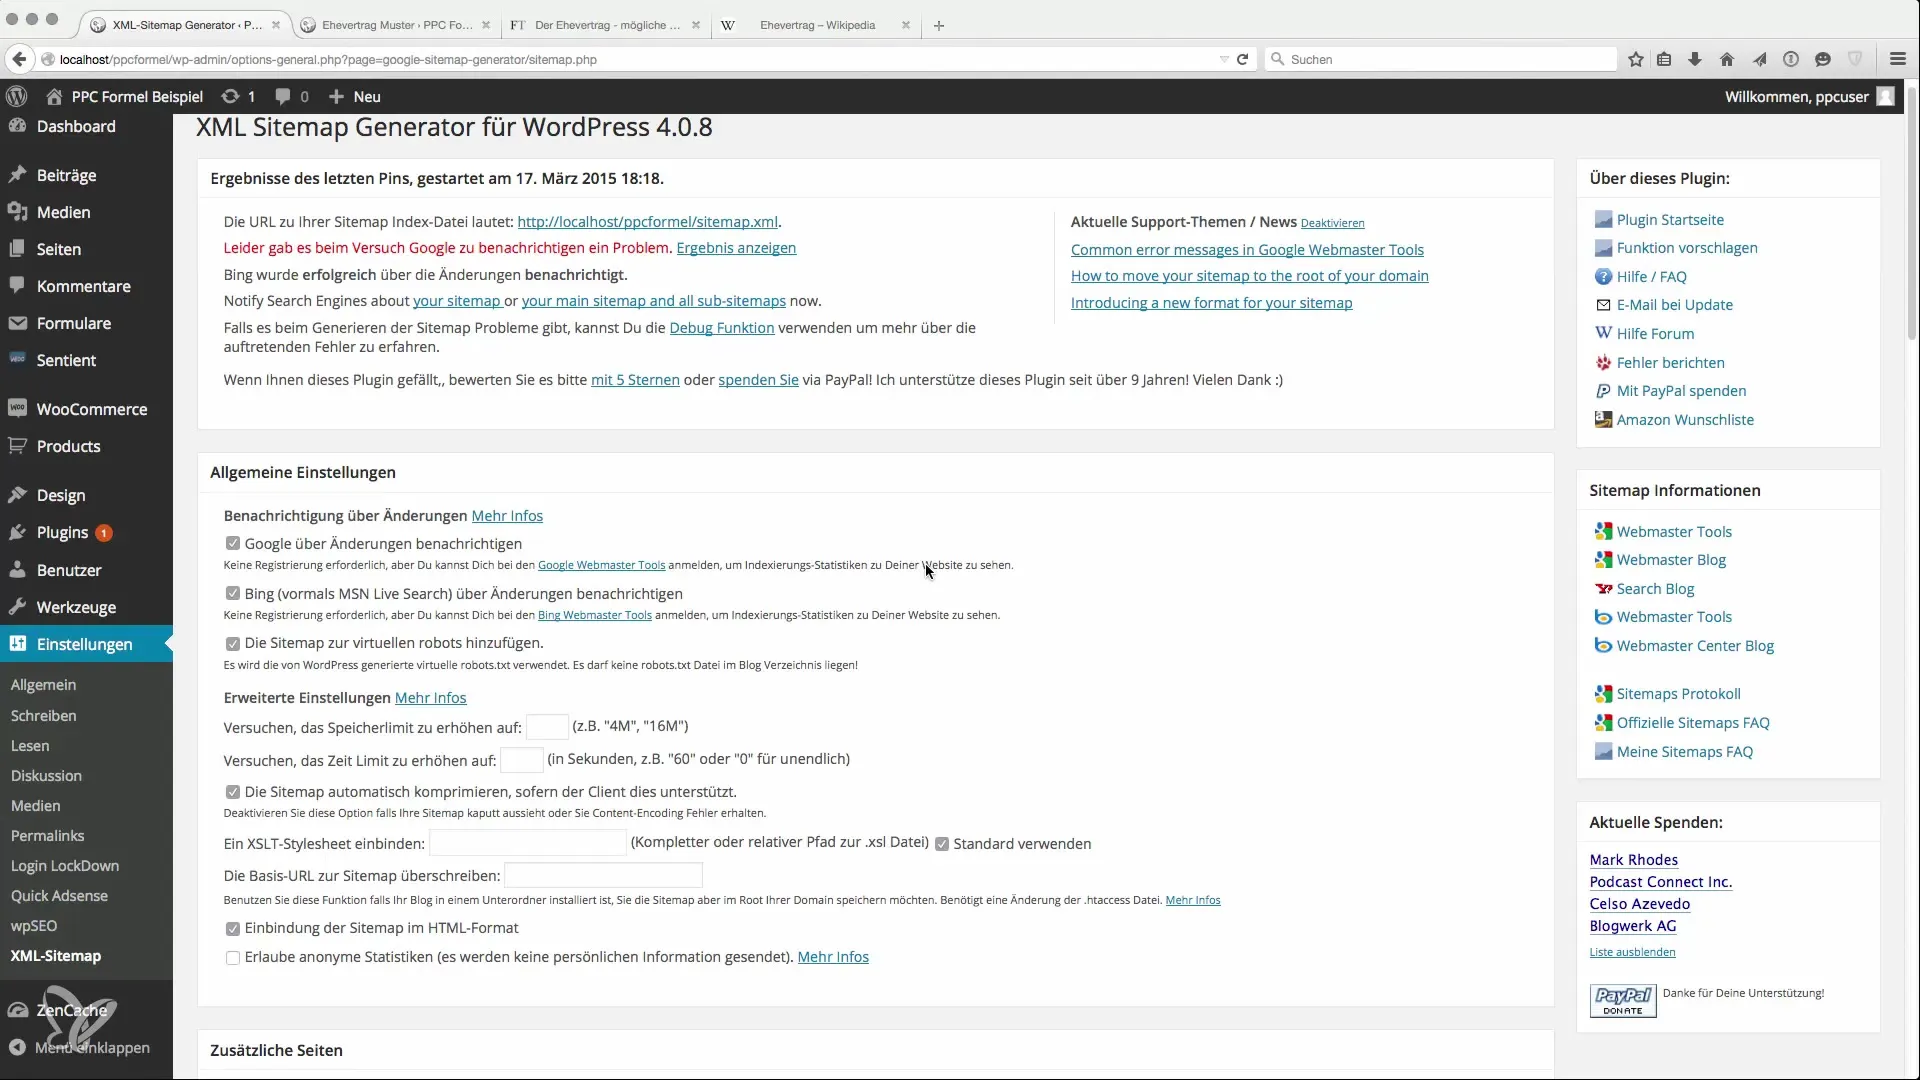Switch to the Ehevertrag – Wikipedia tab
The height and width of the screenshot is (1080, 1920).
click(x=817, y=25)
